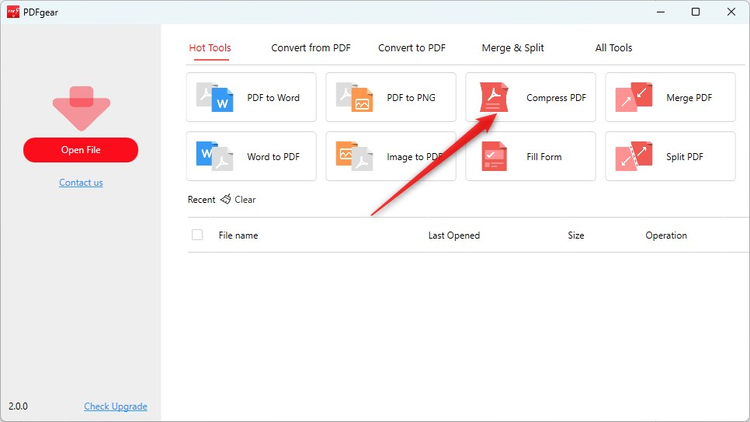Switch to the Hot Tools tab
The height and width of the screenshot is (422, 750).
[x=210, y=48]
